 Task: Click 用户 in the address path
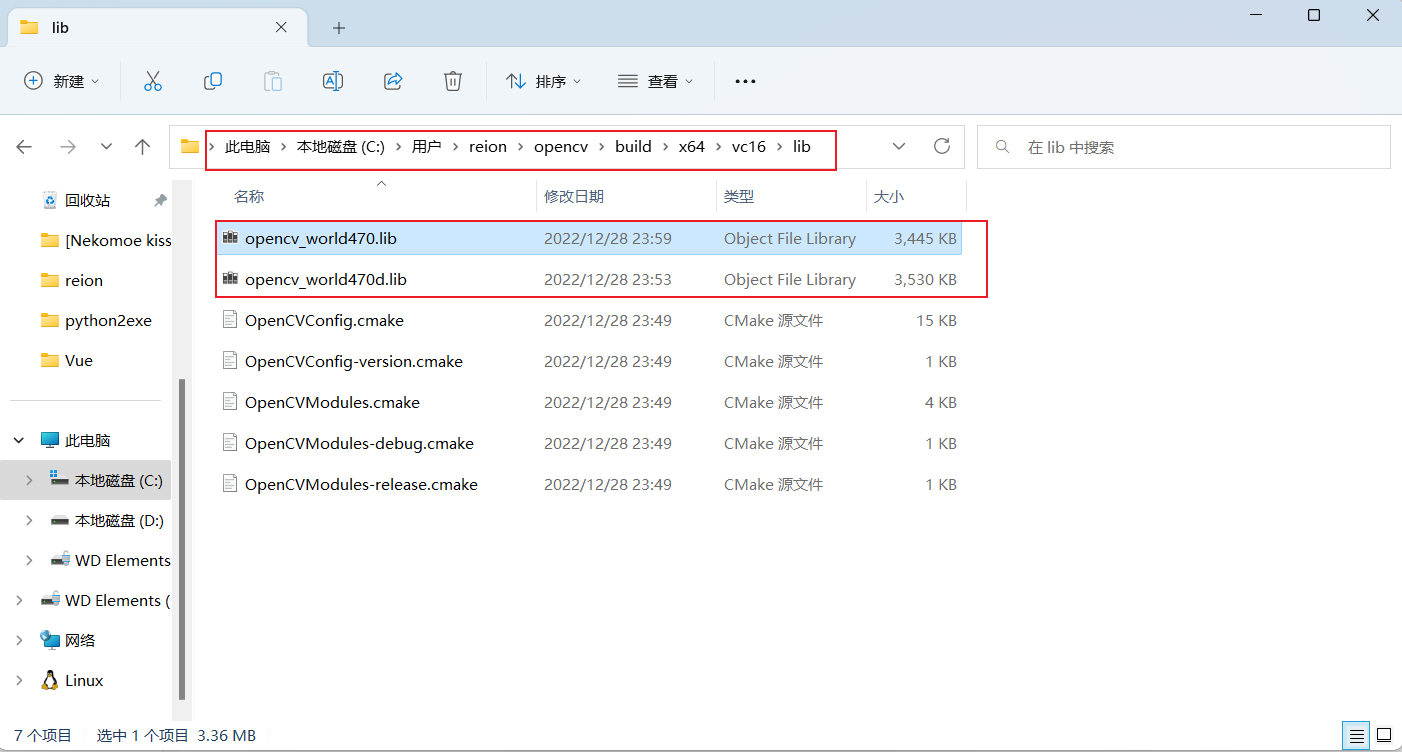tap(427, 147)
